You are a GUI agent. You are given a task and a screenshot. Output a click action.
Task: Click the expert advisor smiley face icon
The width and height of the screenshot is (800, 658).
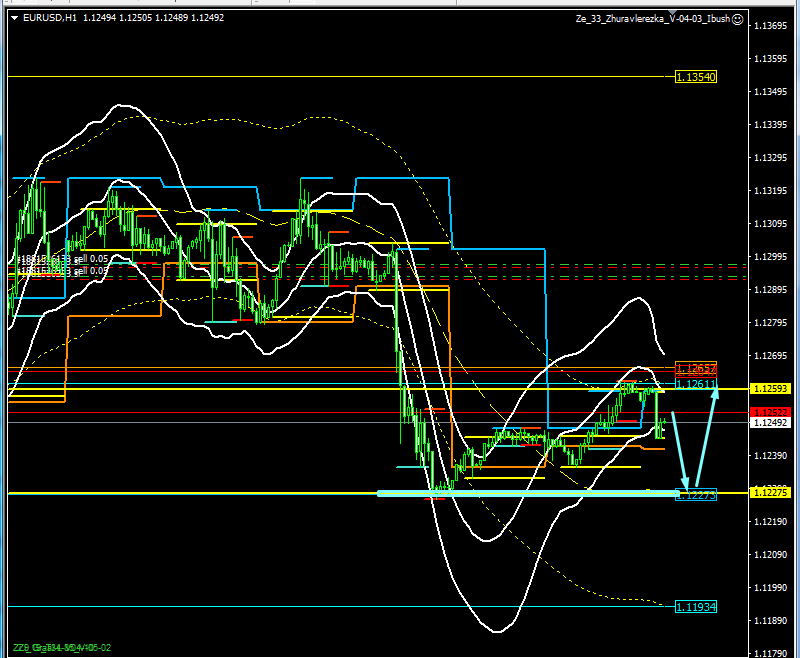tap(737, 19)
